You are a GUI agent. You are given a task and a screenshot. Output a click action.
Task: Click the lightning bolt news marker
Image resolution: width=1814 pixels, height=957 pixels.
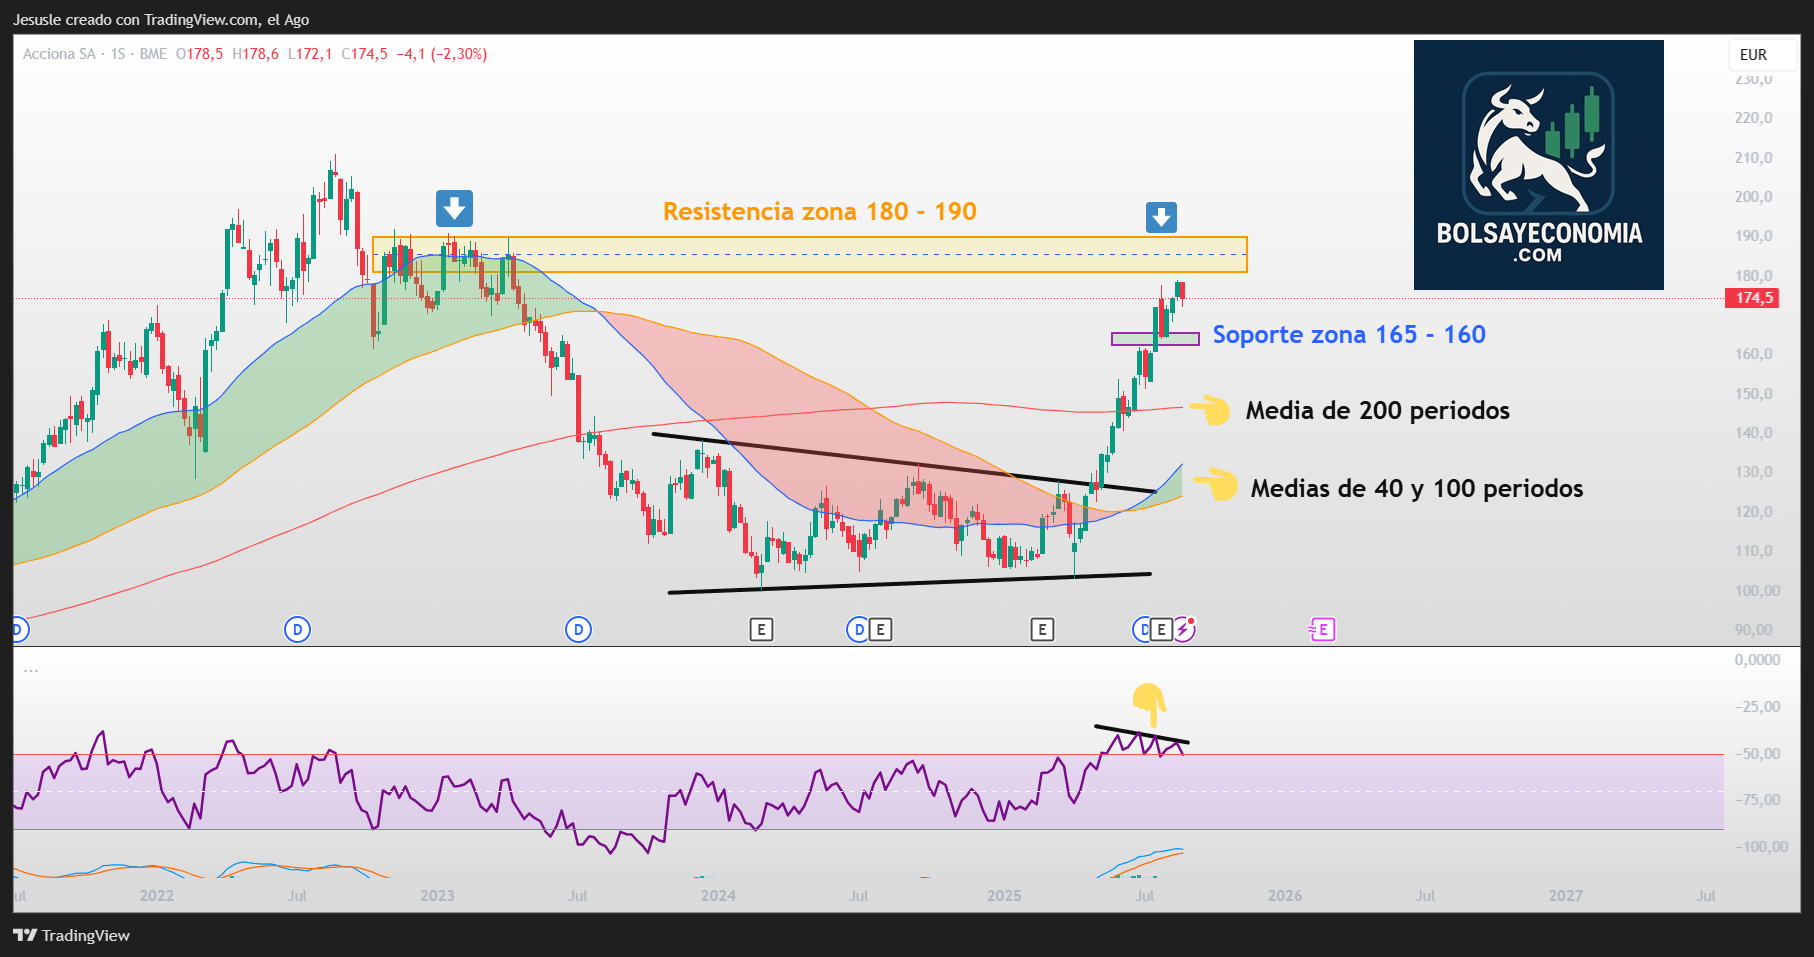pyautogui.click(x=1184, y=629)
